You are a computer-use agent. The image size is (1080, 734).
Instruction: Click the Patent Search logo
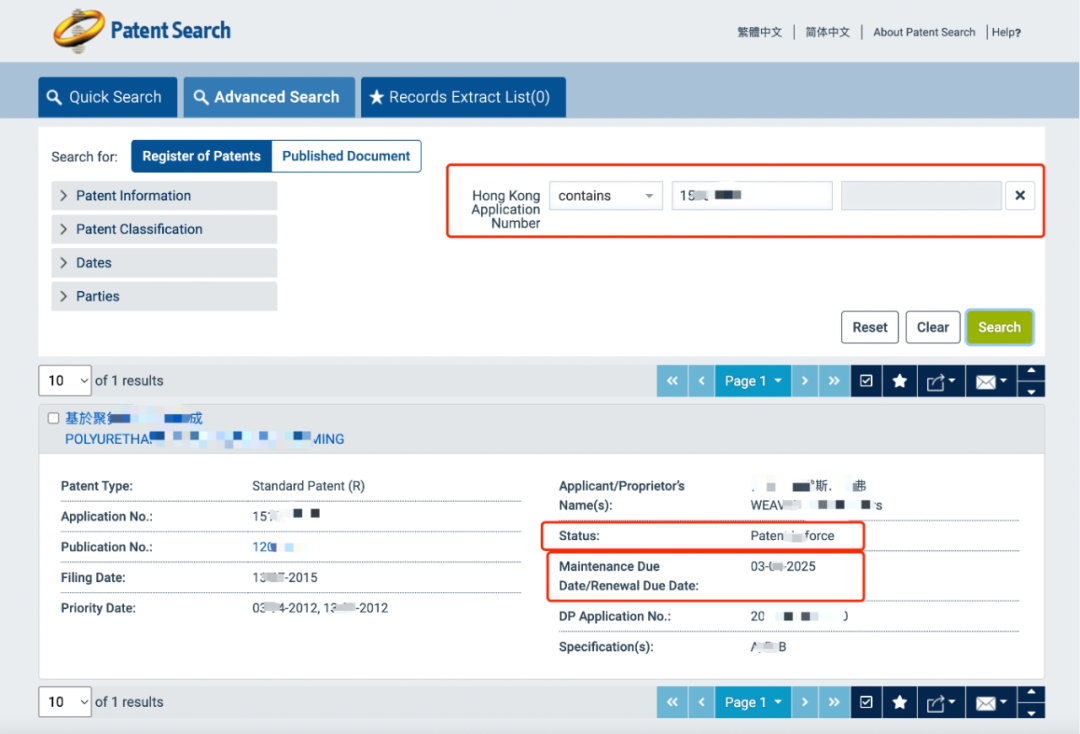click(x=142, y=31)
